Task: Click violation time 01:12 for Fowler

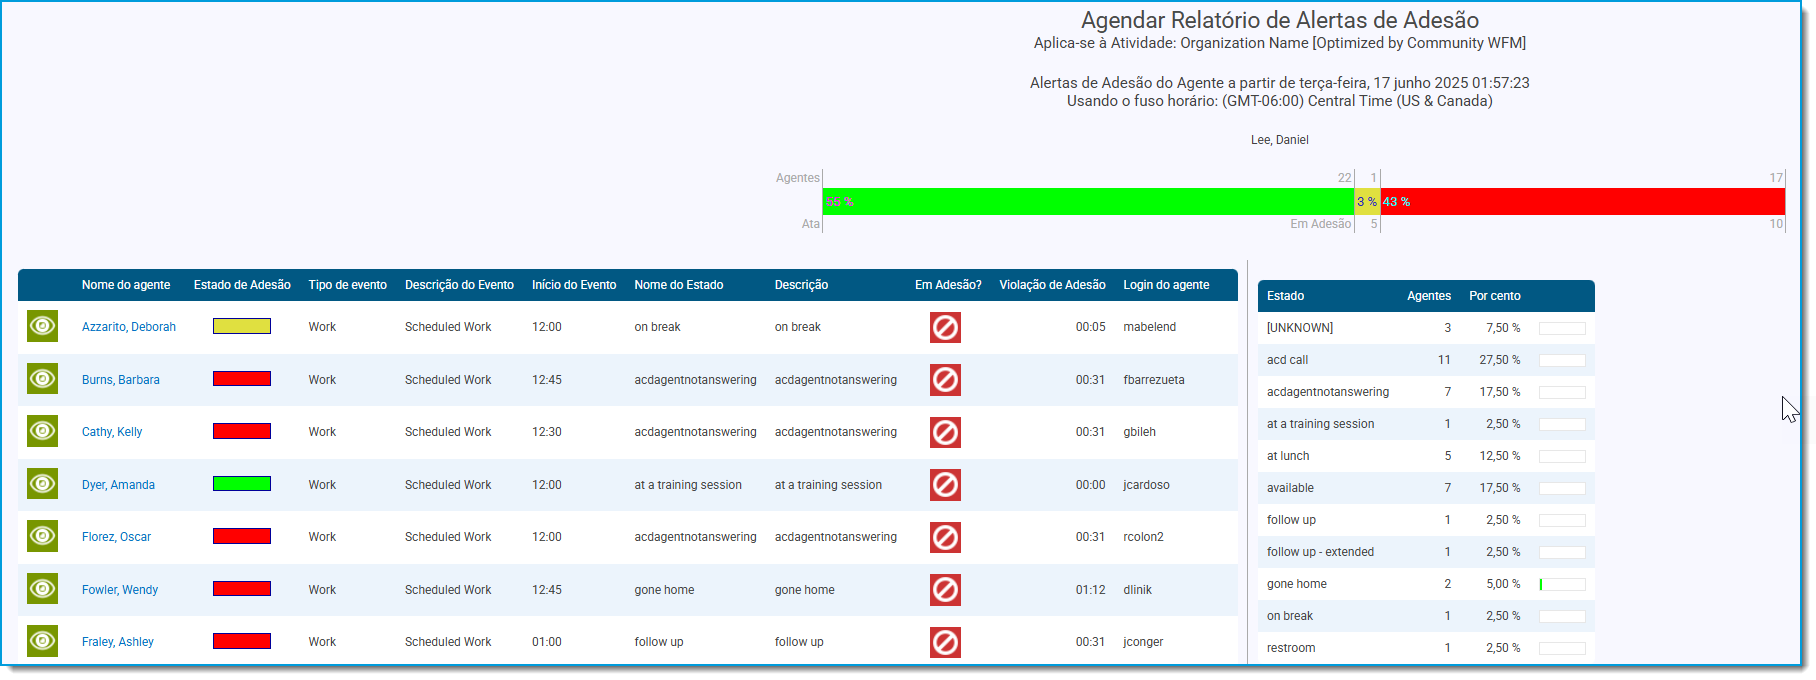Action: pyautogui.click(x=1090, y=590)
